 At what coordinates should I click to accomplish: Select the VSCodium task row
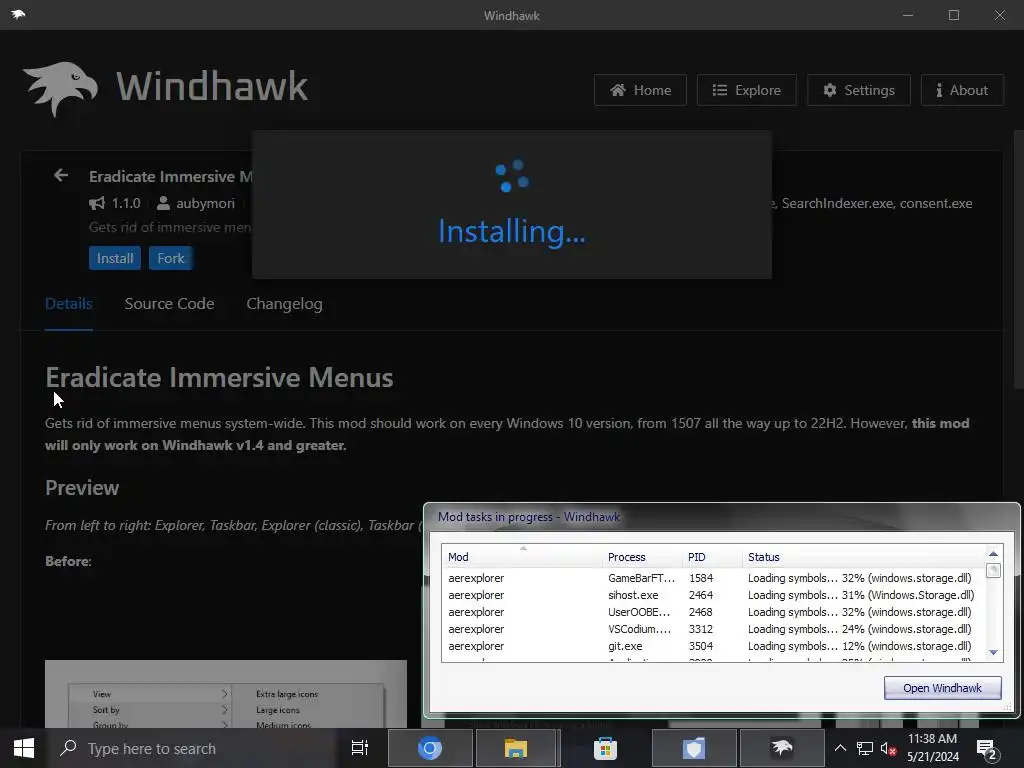pos(712,629)
